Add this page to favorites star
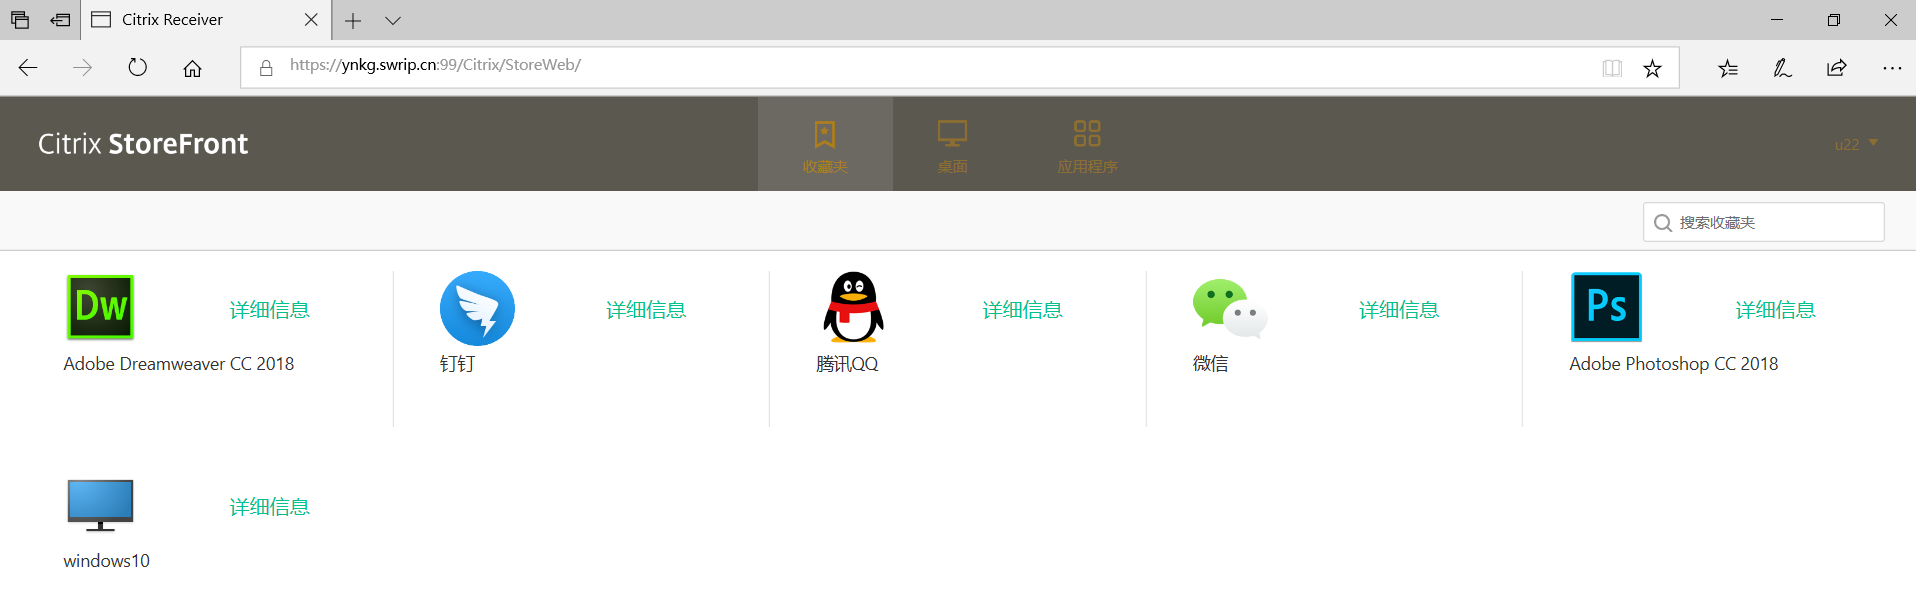This screenshot has width=1916, height=596. click(1652, 68)
